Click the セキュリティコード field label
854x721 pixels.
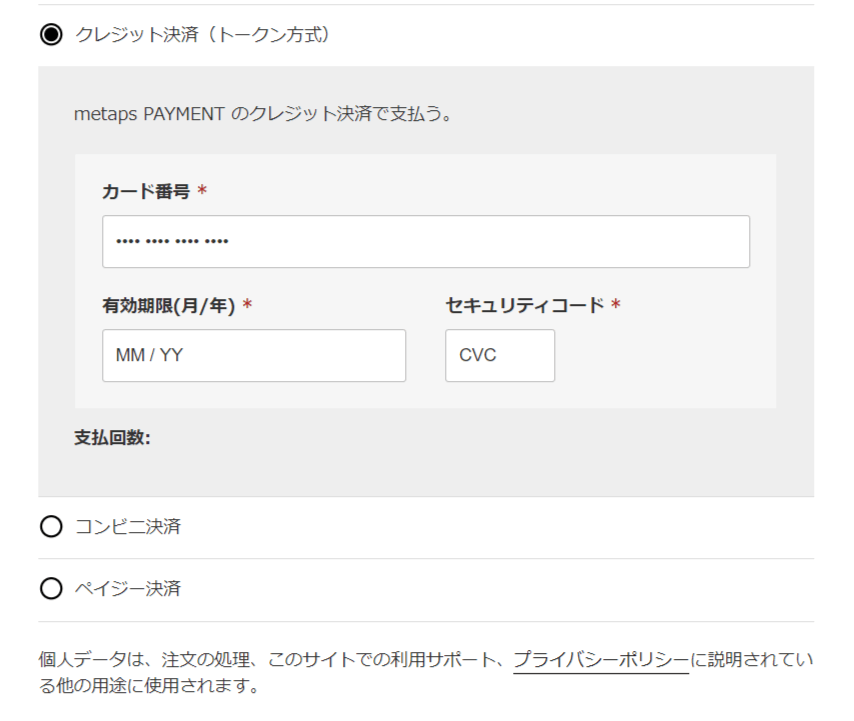tap(525, 305)
